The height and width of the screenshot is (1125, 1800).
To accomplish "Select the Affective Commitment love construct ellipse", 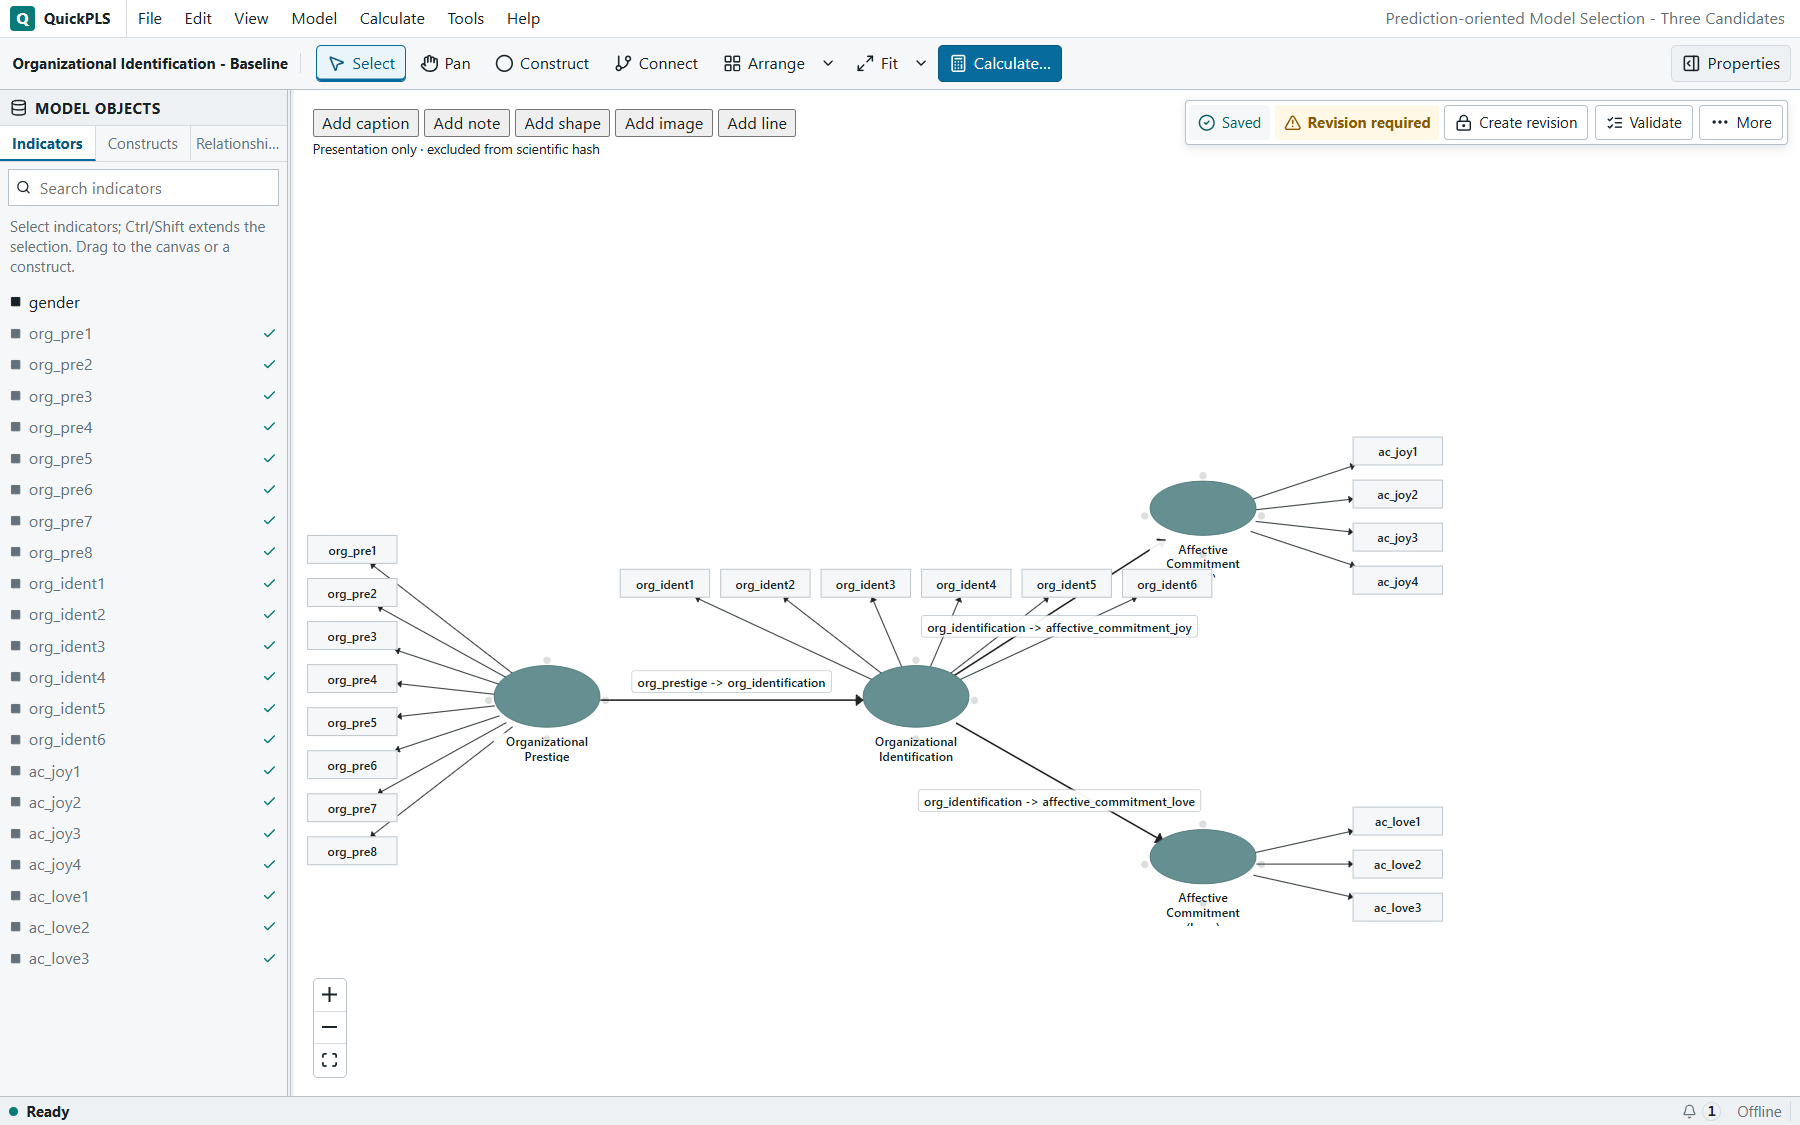I will point(1203,856).
